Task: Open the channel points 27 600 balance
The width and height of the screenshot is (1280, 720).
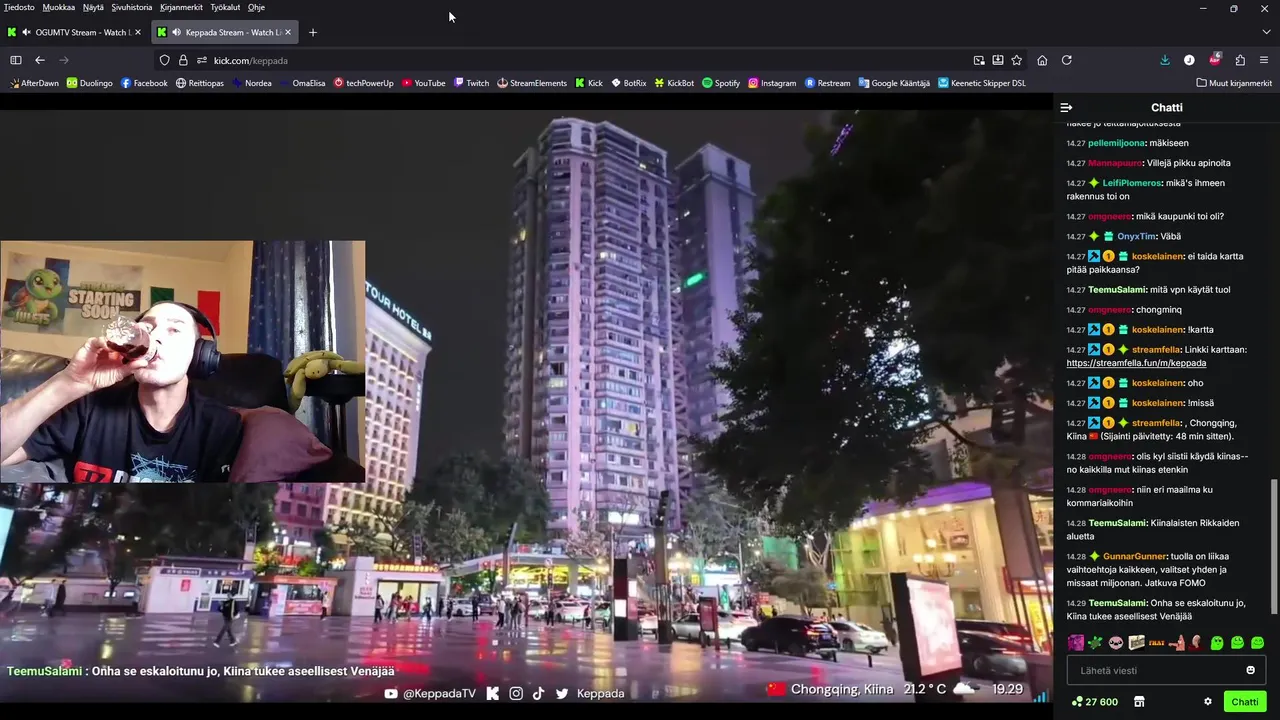Action: (1094, 702)
